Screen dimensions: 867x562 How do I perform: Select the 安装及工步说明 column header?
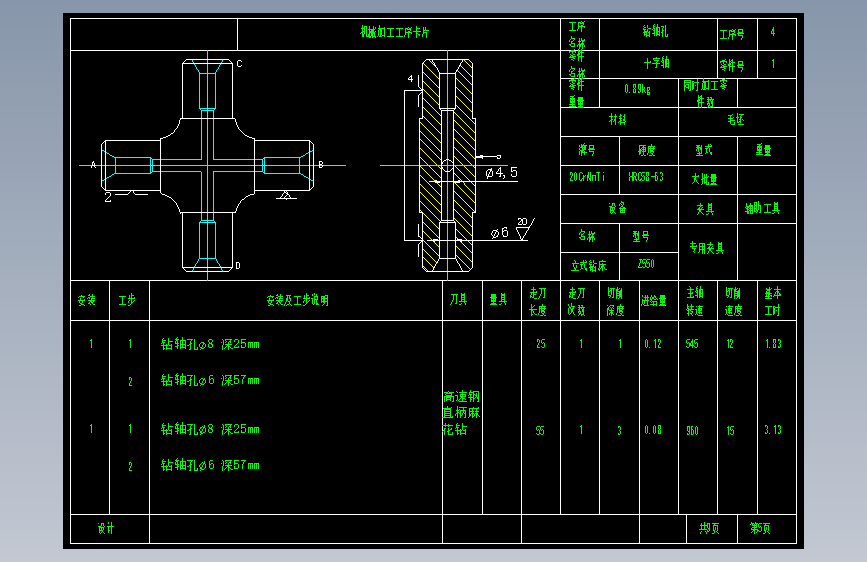297,300
